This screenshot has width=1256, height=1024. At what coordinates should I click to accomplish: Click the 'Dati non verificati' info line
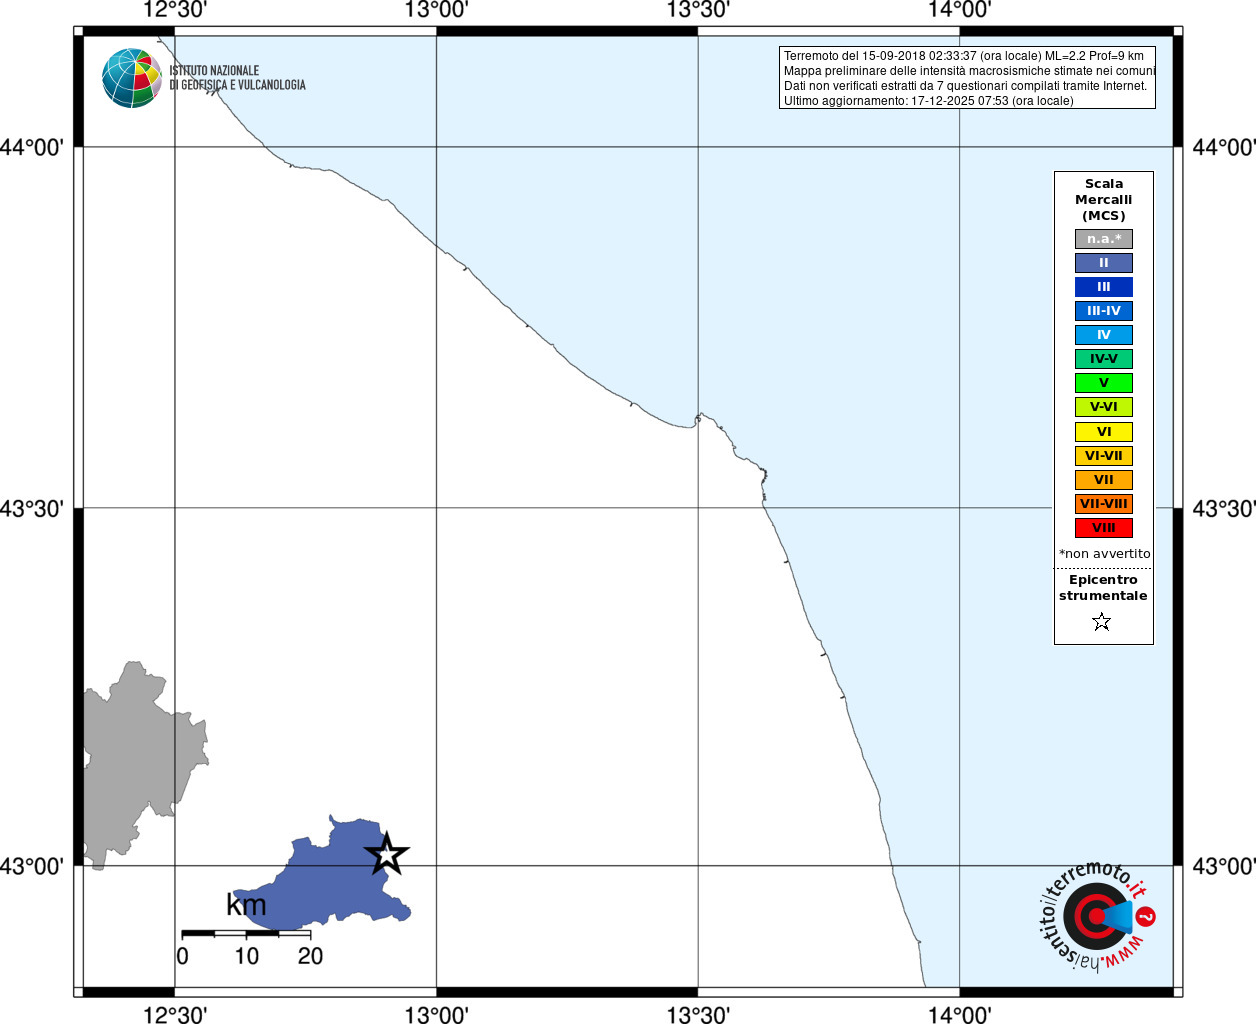click(965, 86)
